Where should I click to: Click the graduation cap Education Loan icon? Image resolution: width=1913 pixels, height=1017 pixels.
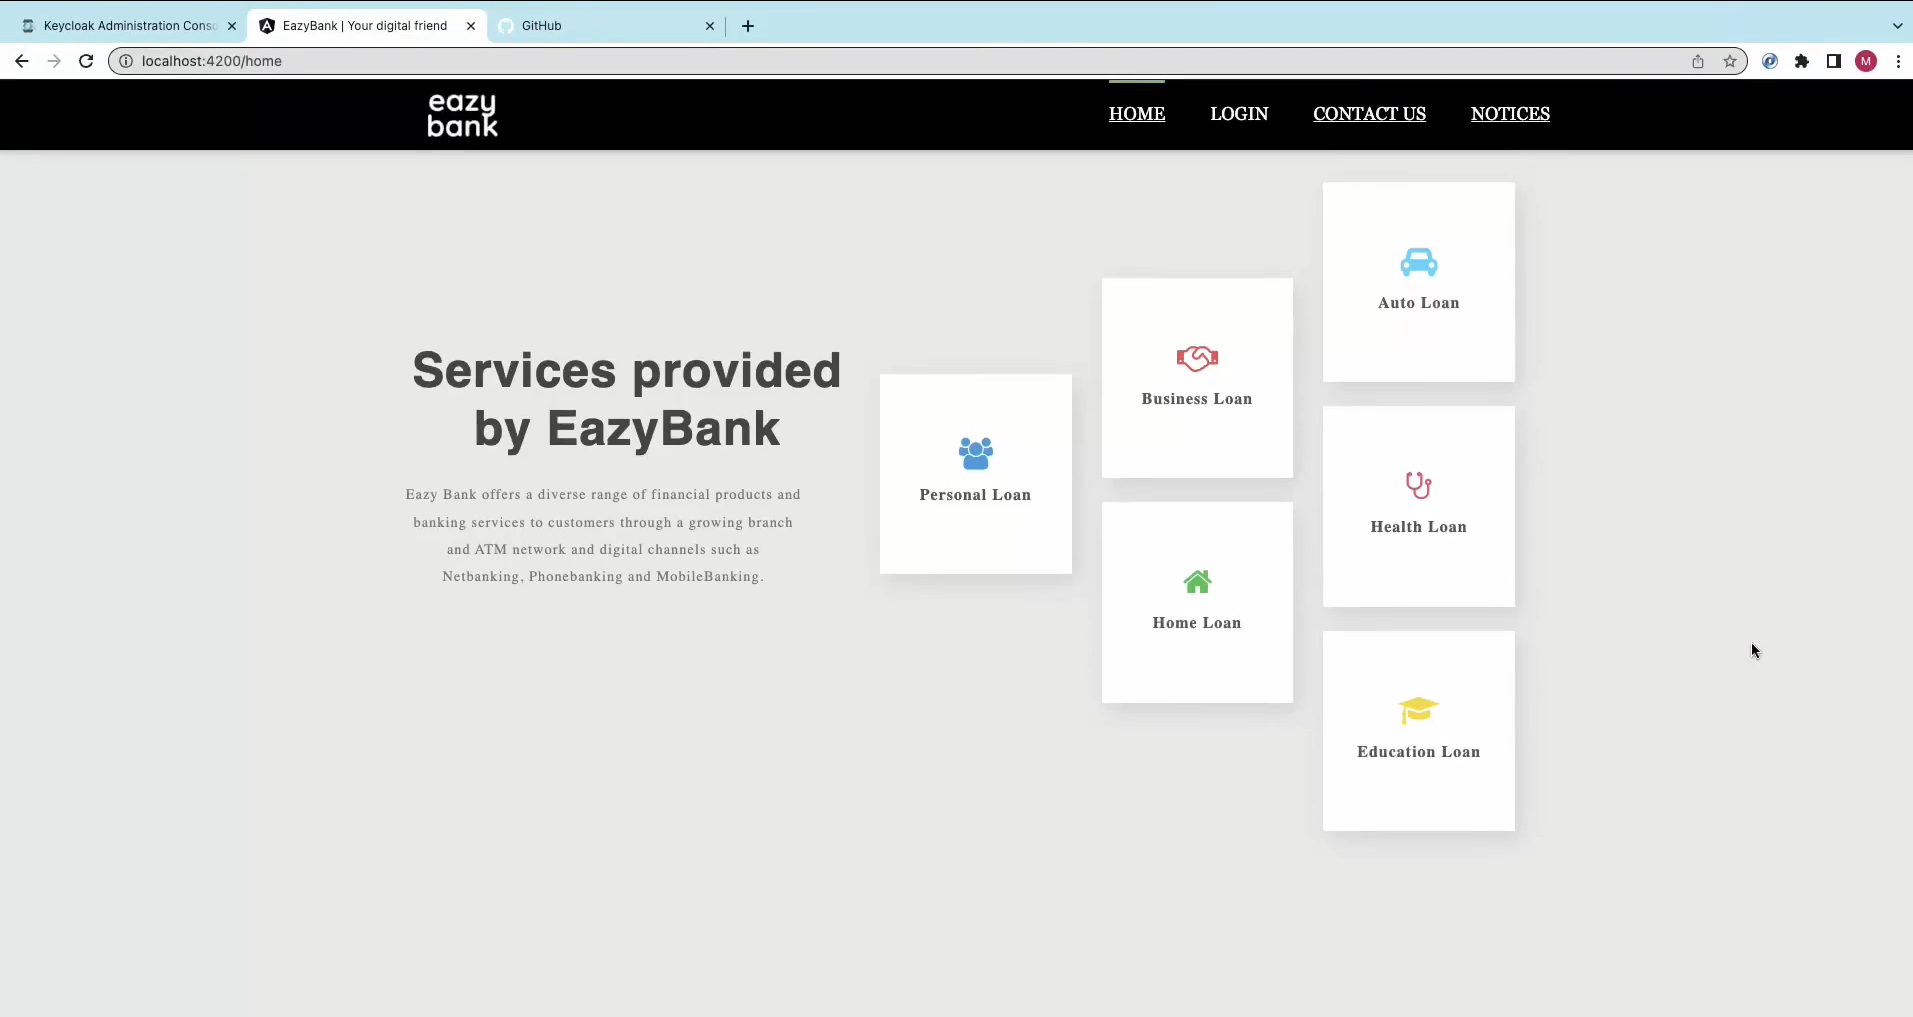(1418, 710)
